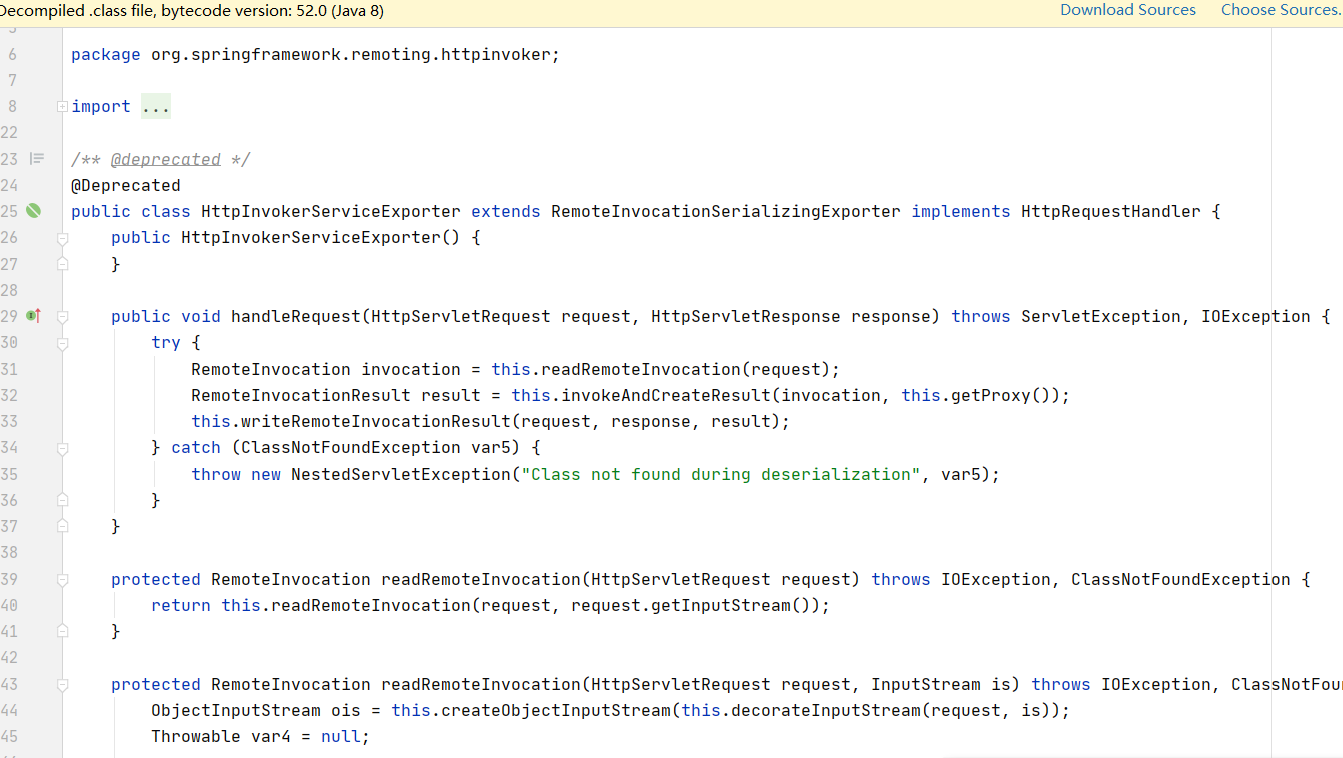
Task: Click the folded import ellipsis placeholder
Action: click(156, 106)
